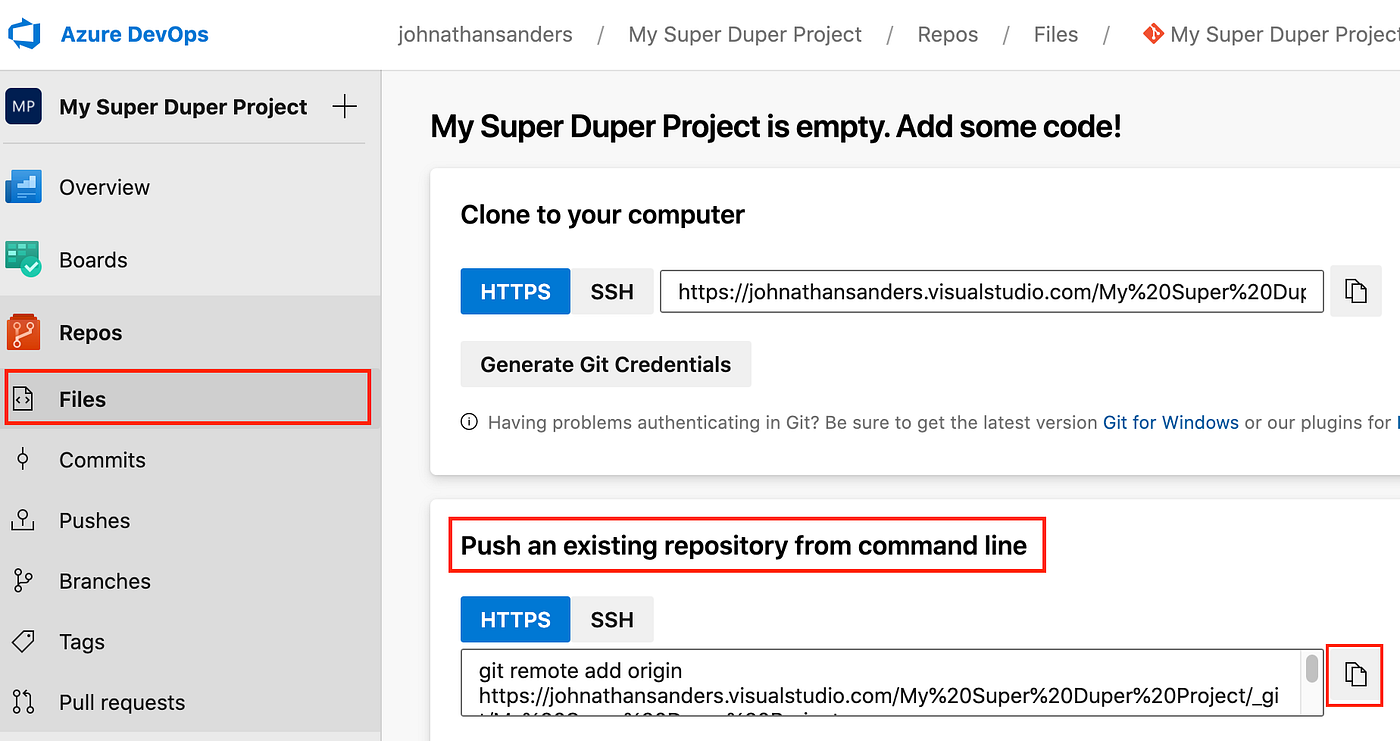Click the clone URL input field
Screen dimensions: 1400x741
(992, 292)
